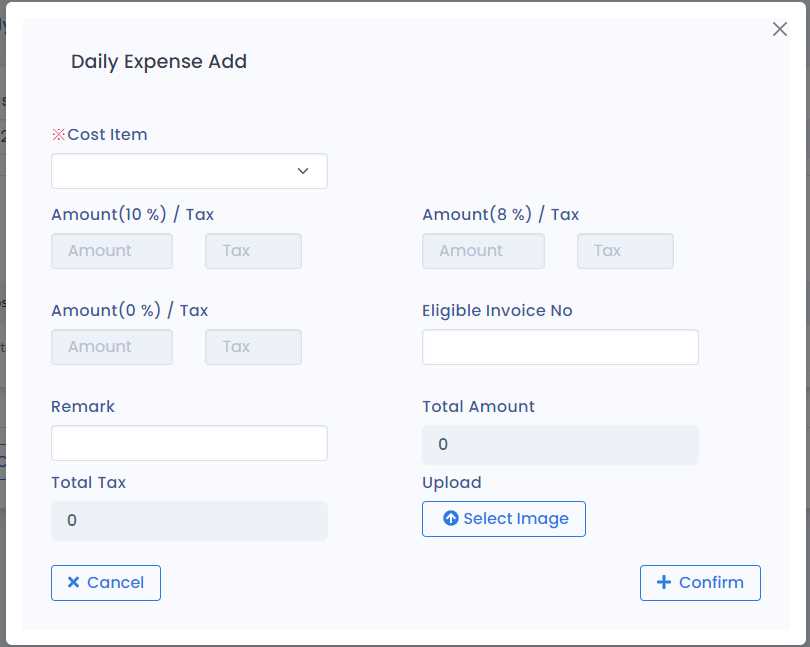Click the X icon on Cancel
810x647 pixels.
tap(73, 583)
